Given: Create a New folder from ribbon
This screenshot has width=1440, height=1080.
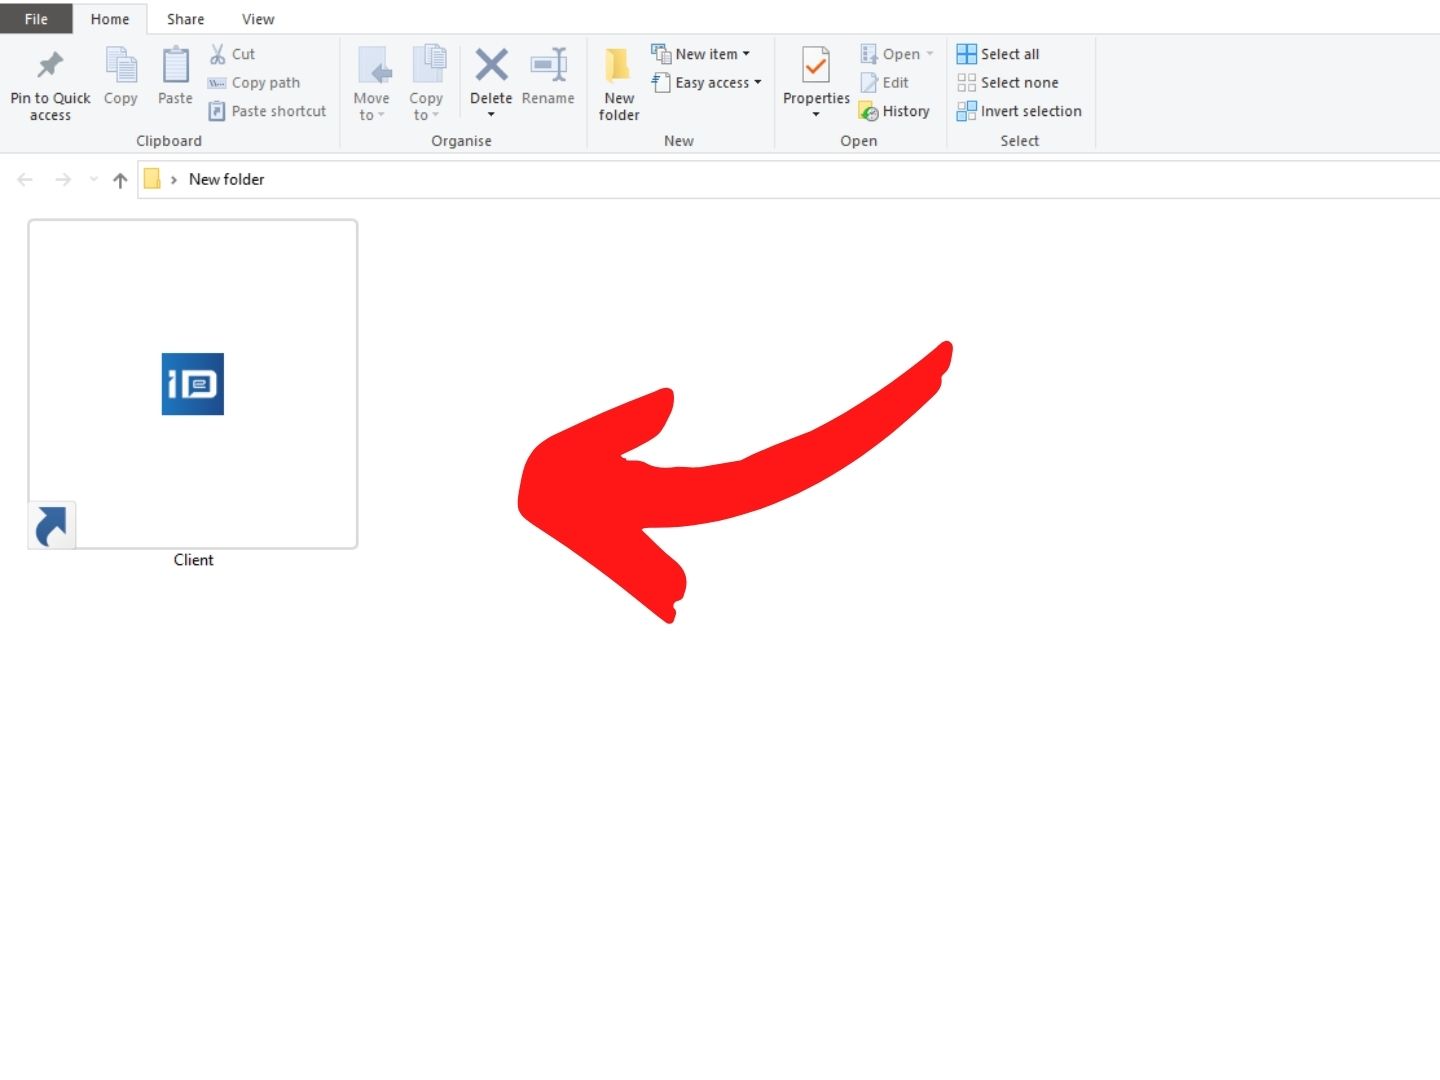Looking at the screenshot, I should pos(619,84).
